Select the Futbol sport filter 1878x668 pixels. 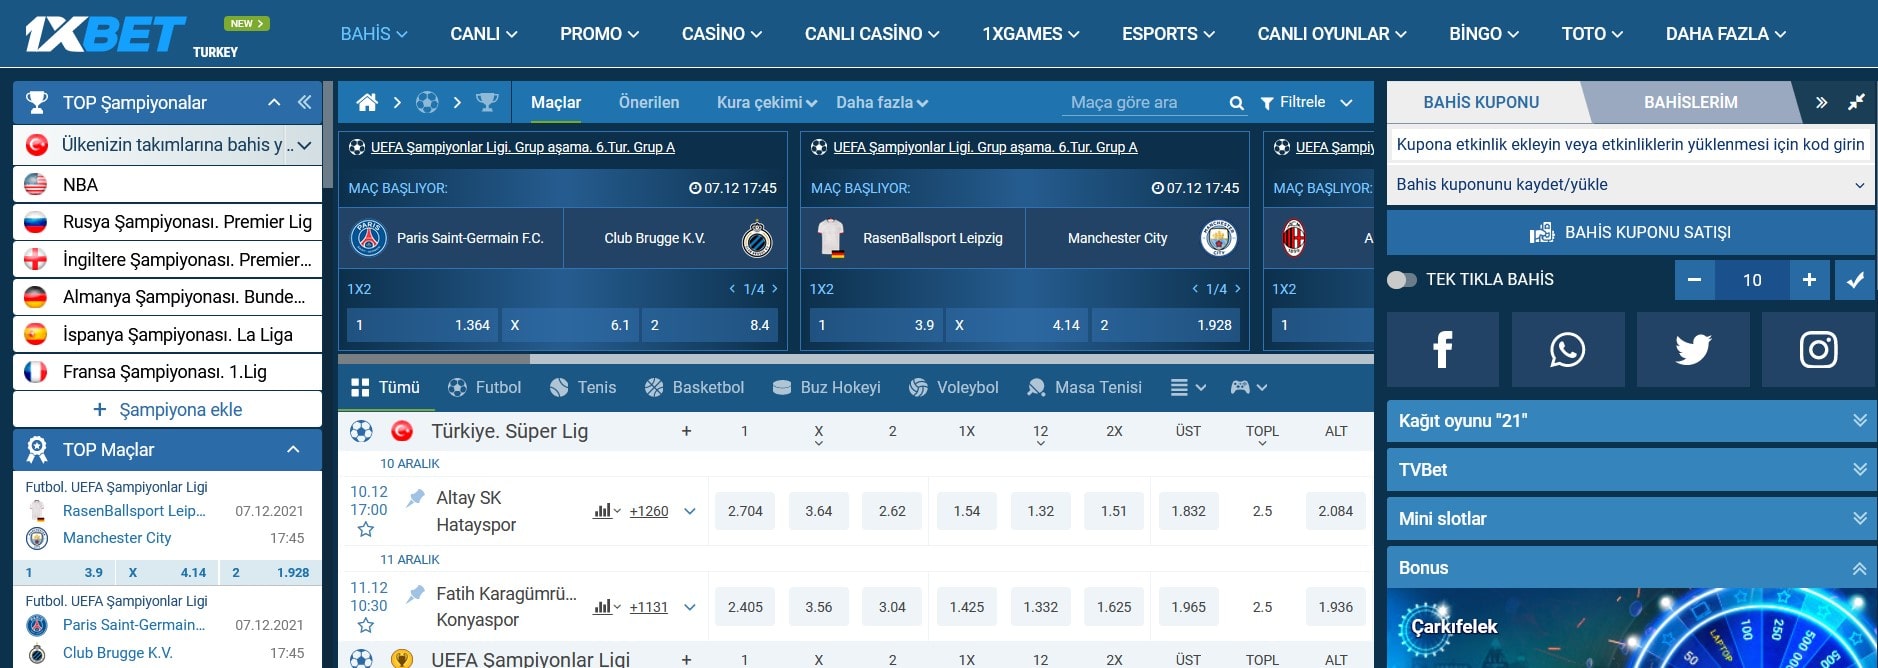(485, 387)
